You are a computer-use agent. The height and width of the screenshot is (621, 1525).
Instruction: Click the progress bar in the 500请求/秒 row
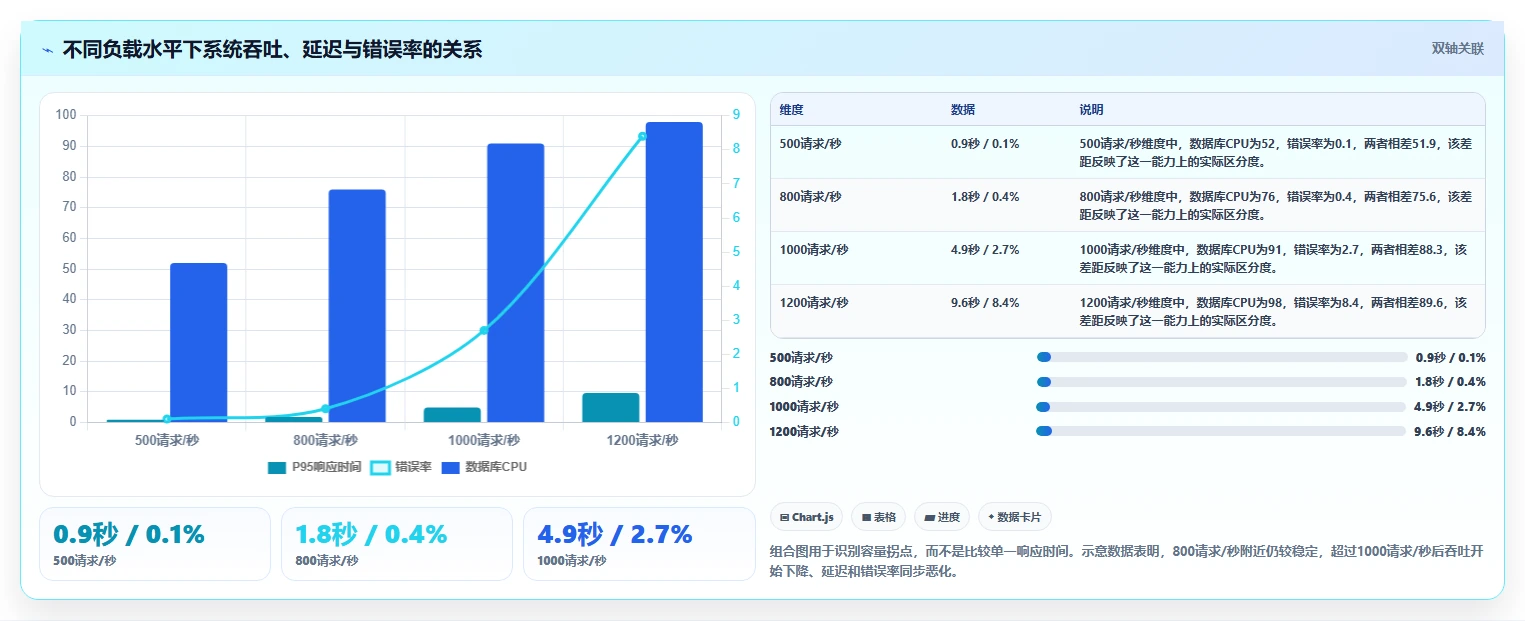click(x=1222, y=357)
